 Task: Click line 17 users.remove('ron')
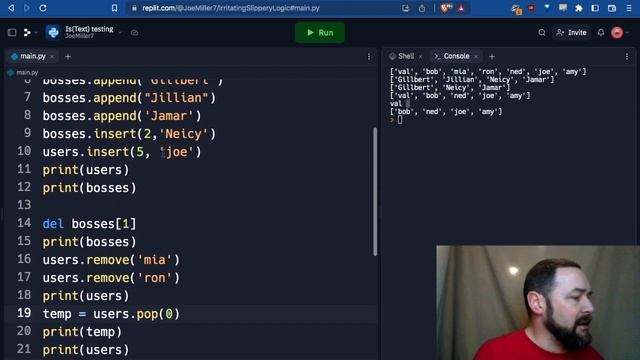pyautogui.click(x=111, y=278)
